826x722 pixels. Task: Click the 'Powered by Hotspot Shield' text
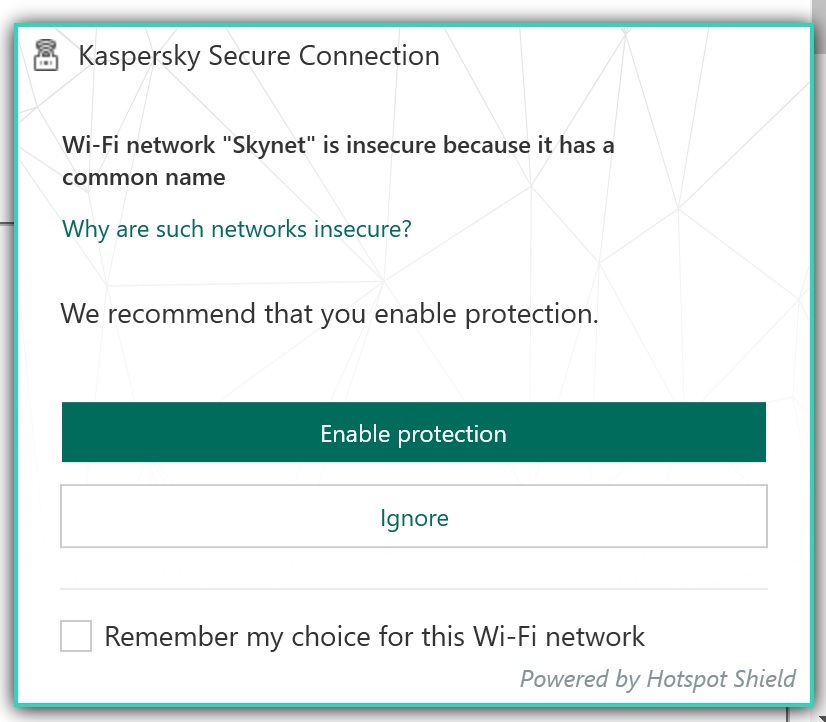[657, 680]
